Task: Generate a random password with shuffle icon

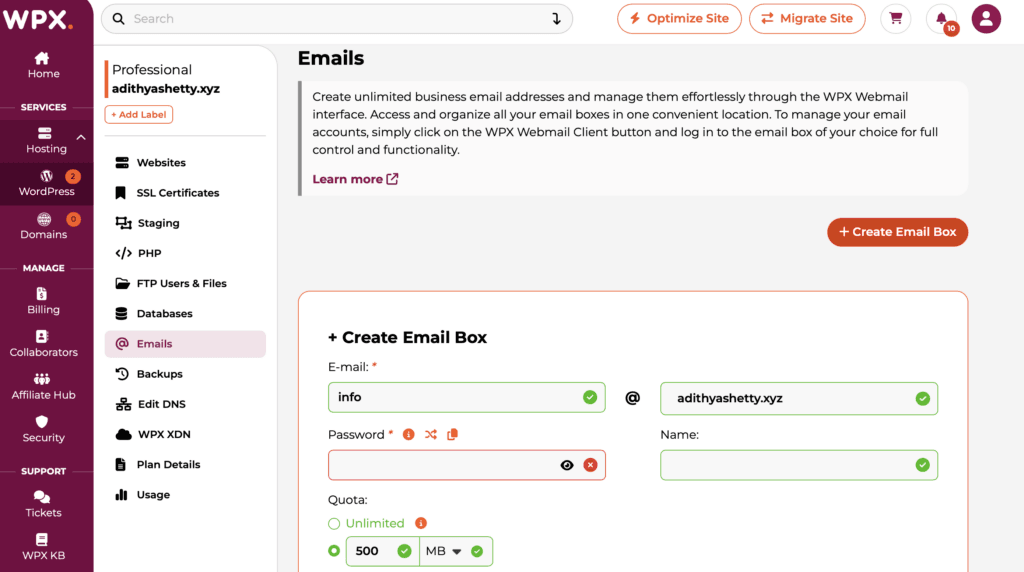Action: pos(430,434)
